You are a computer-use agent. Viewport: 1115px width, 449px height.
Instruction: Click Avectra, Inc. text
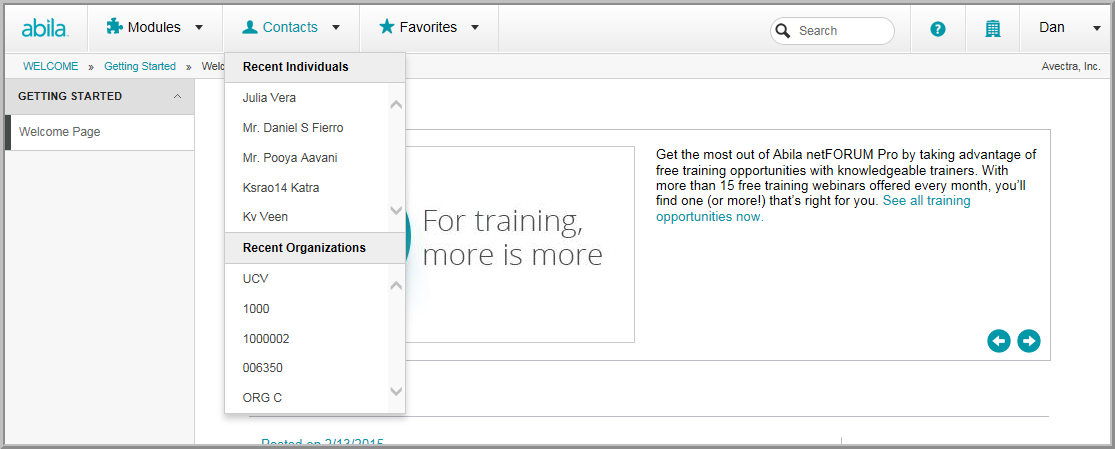[x=1071, y=66]
